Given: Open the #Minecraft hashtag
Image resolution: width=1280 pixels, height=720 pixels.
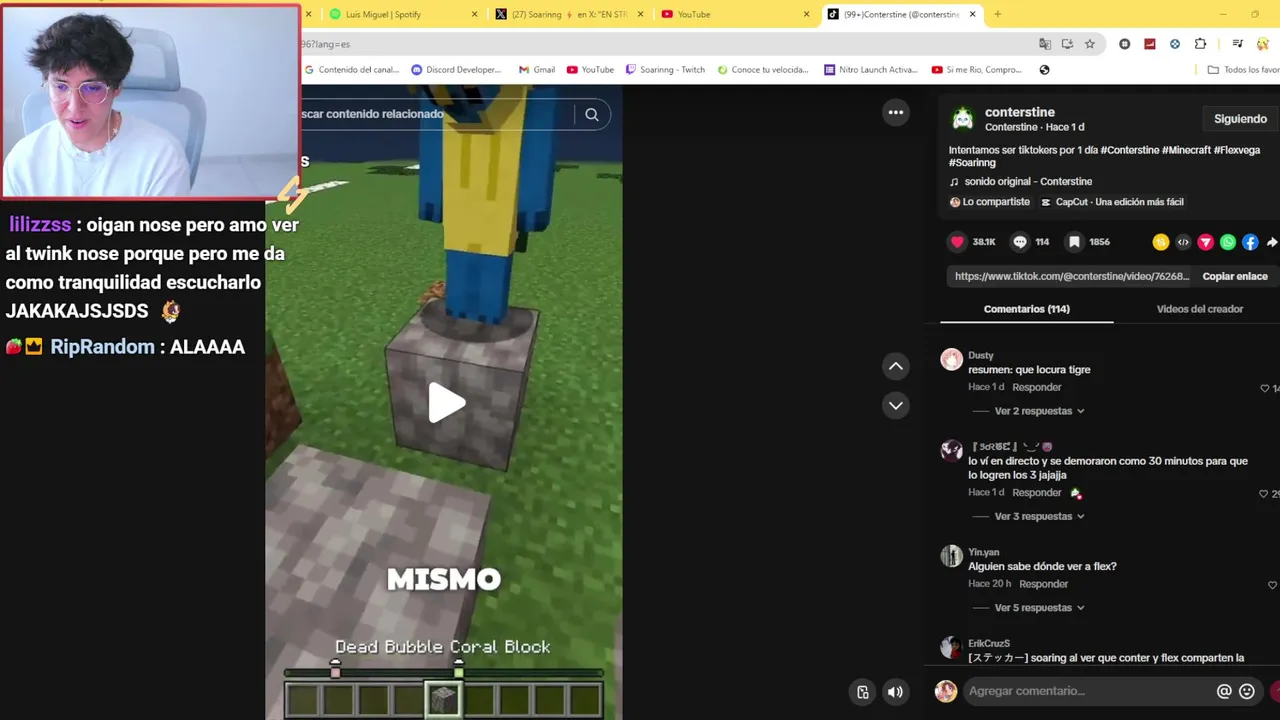Looking at the screenshot, I should point(1186,150).
